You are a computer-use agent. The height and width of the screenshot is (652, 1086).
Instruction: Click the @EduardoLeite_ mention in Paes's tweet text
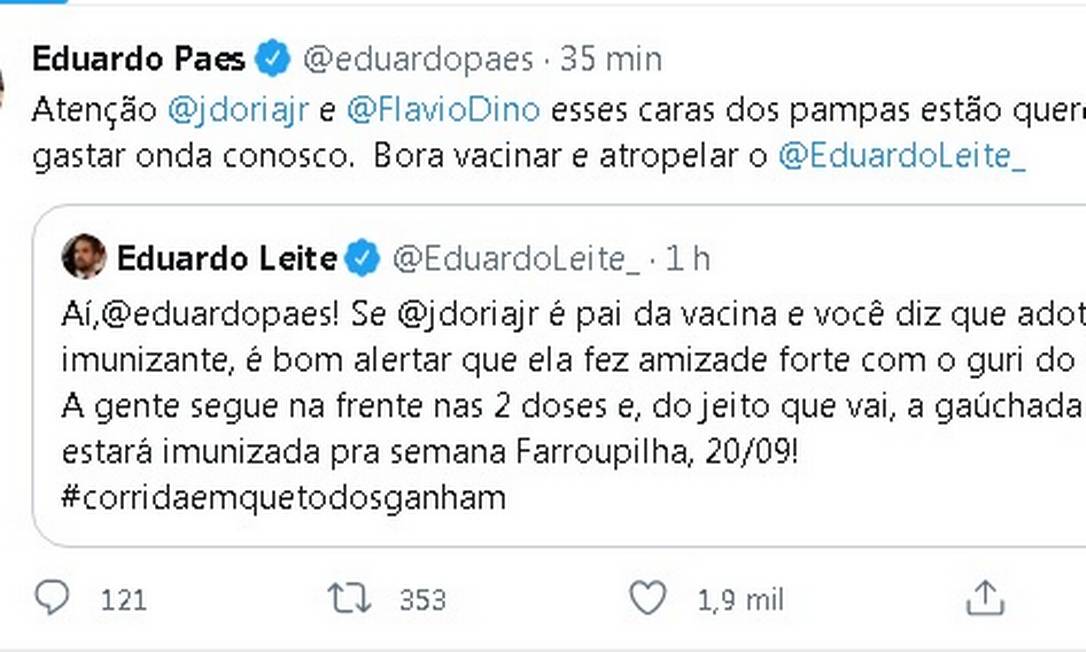coord(901,157)
